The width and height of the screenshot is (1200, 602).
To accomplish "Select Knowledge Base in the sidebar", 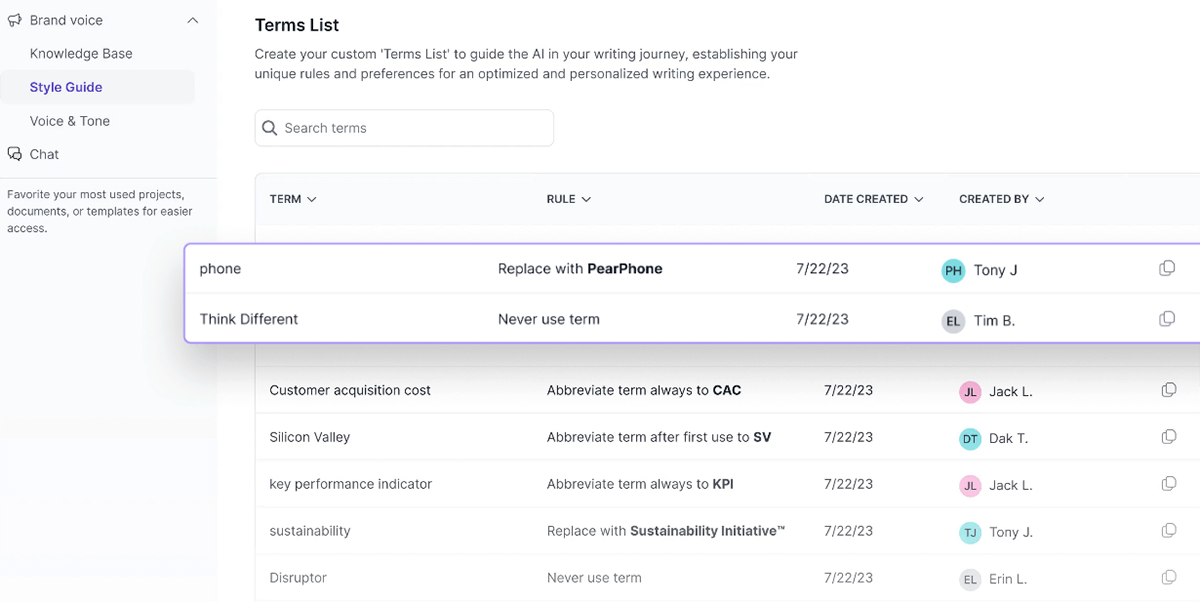I will [x=81, y=53].
